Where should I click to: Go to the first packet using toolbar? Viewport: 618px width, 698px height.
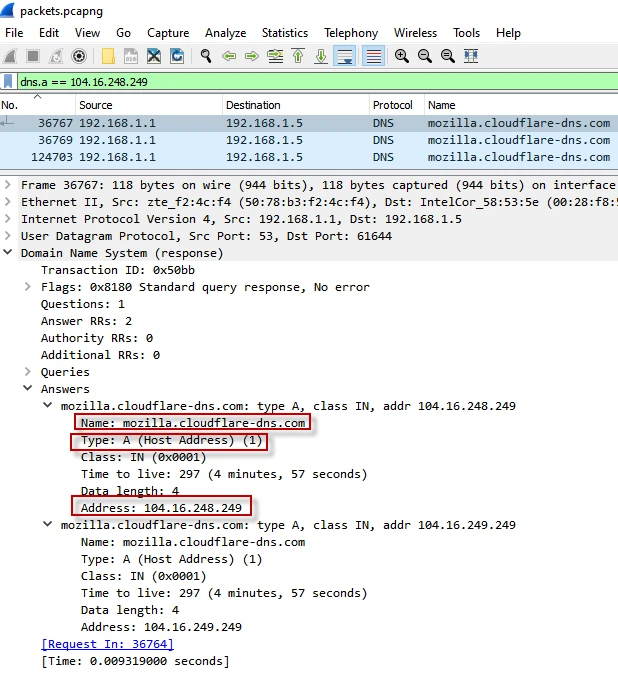point(298,56)
